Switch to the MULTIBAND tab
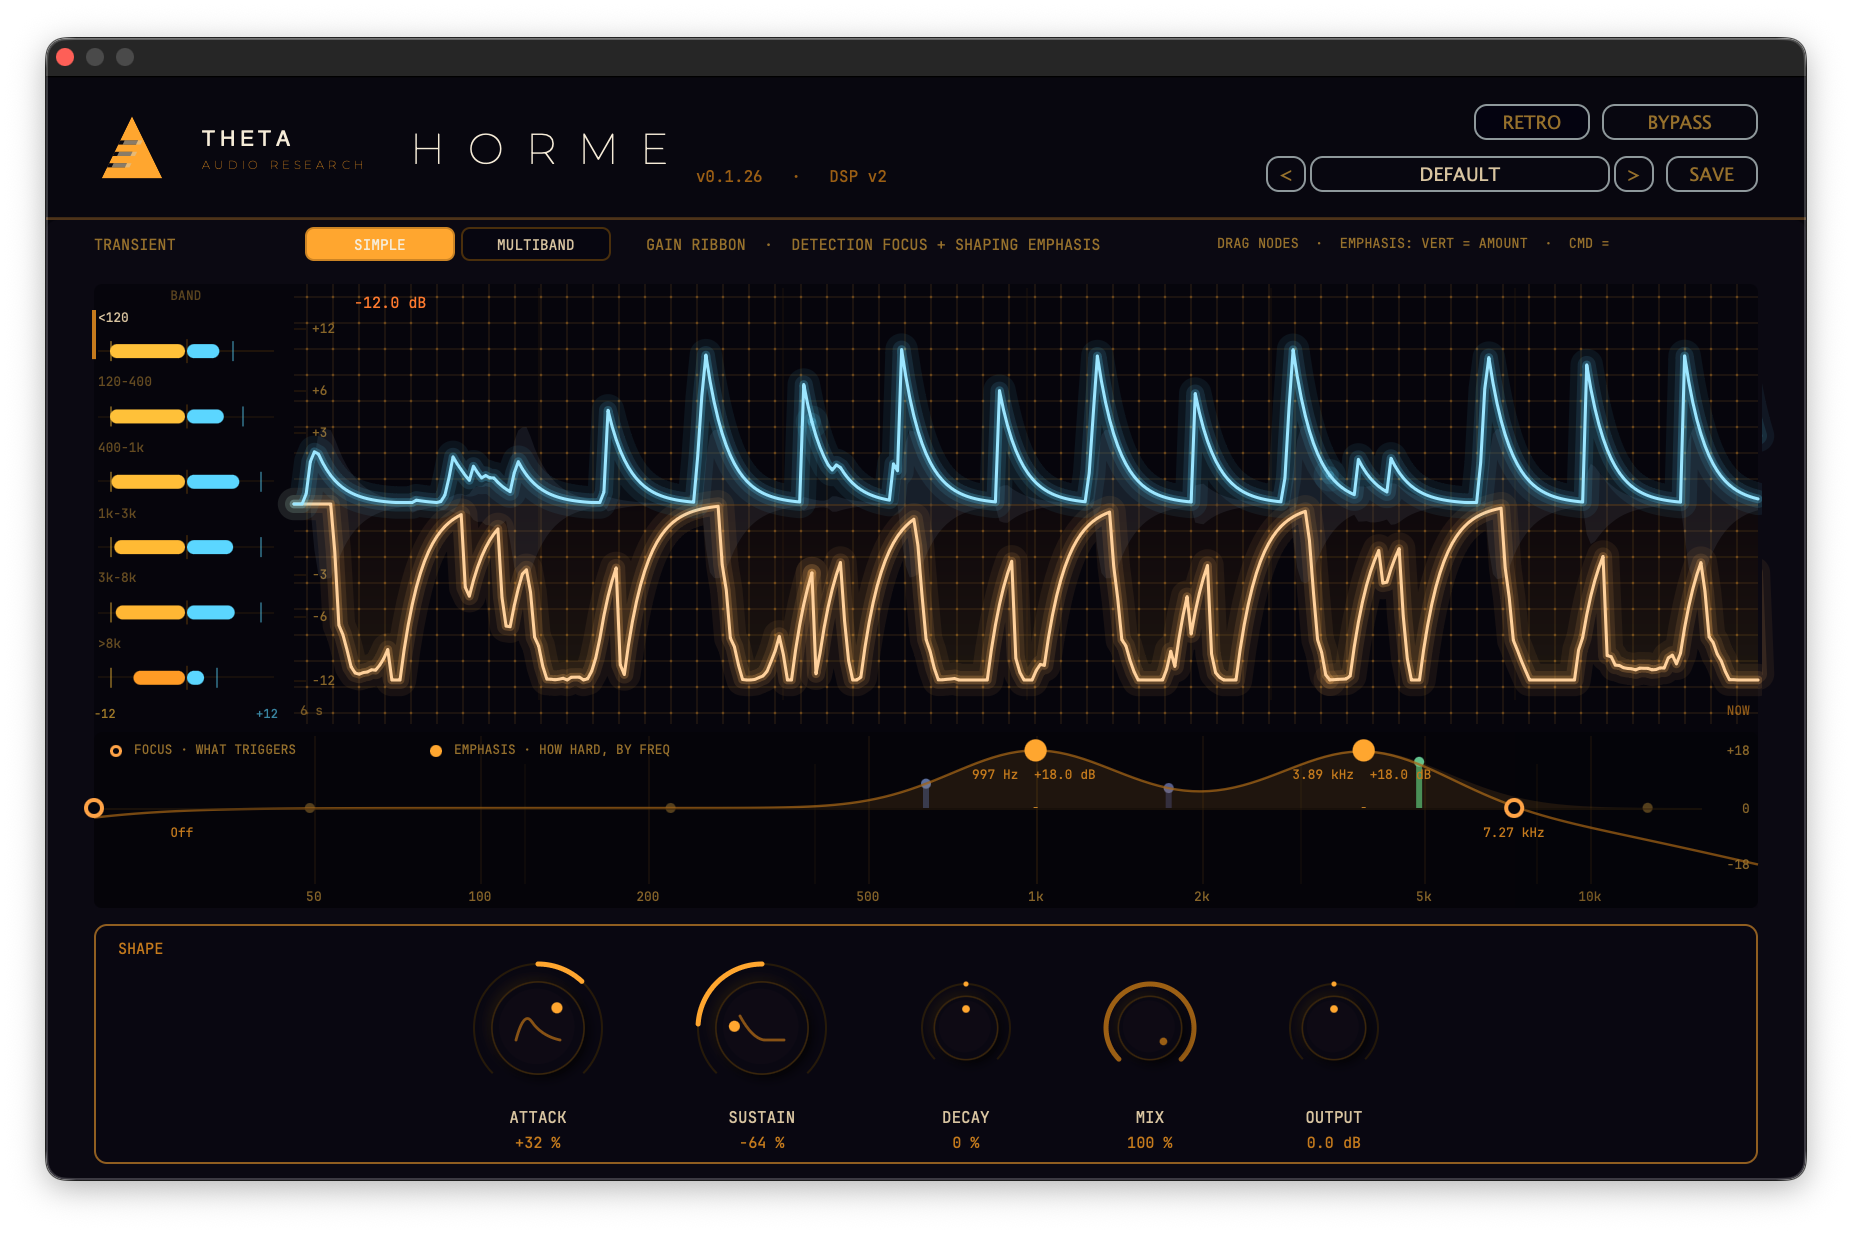 [536, 244]
